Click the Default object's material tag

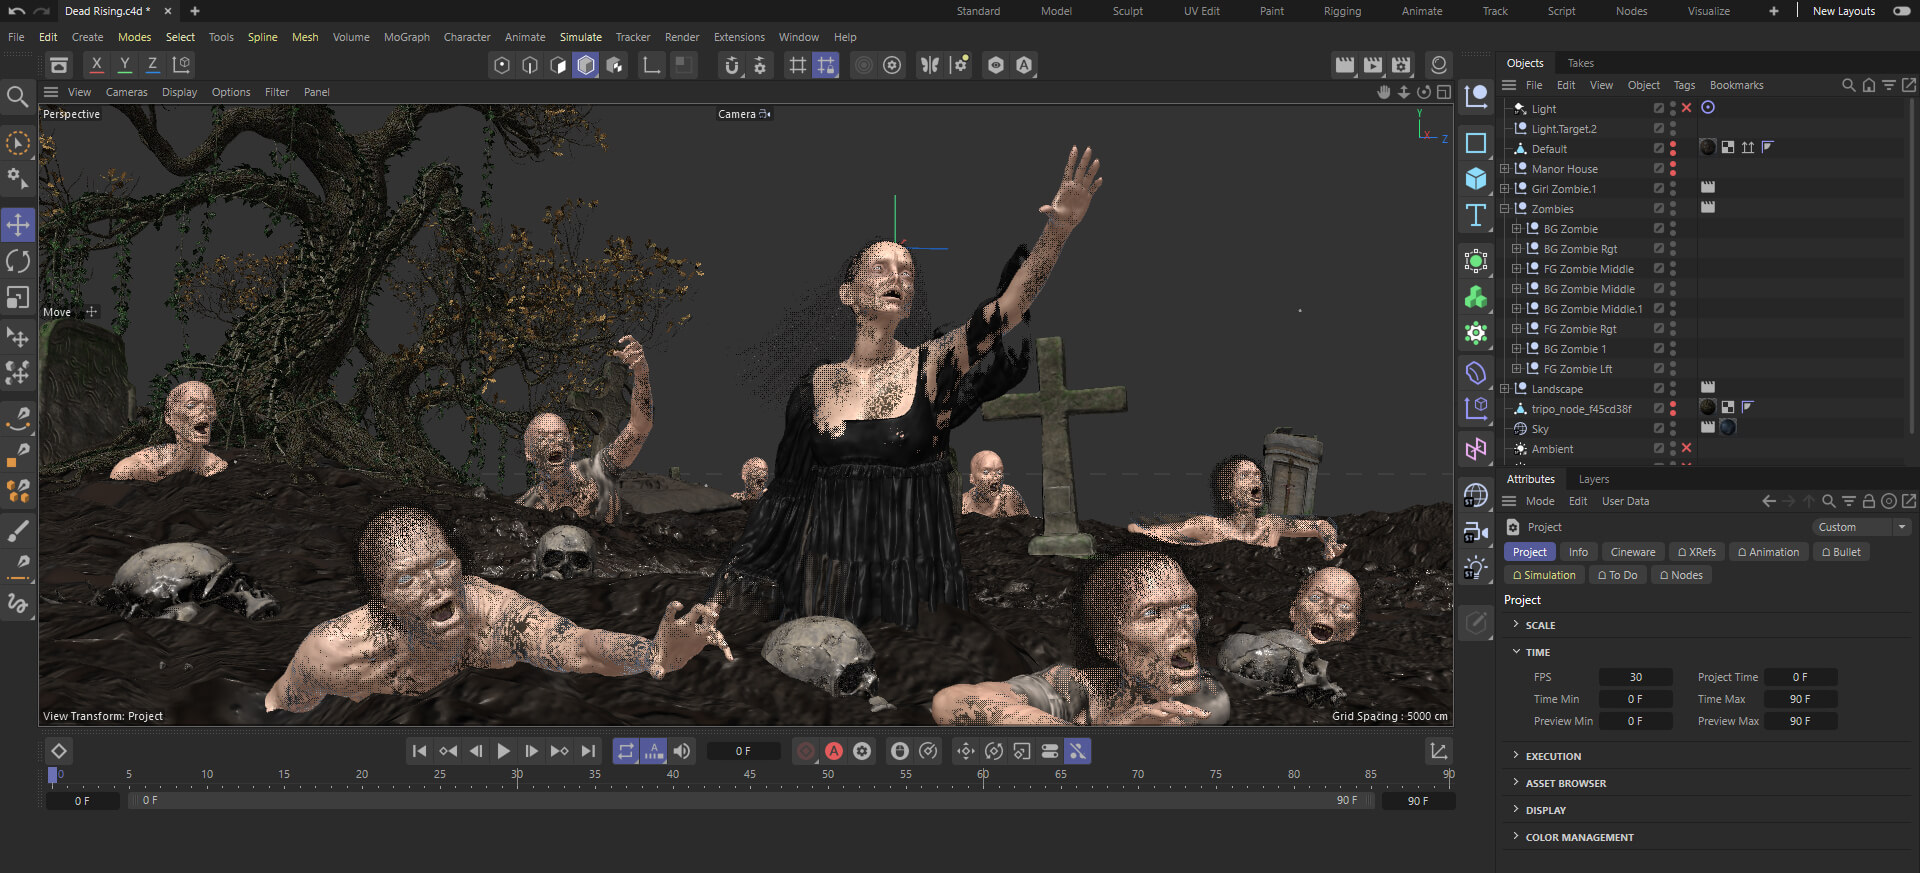coord(1707,147)
